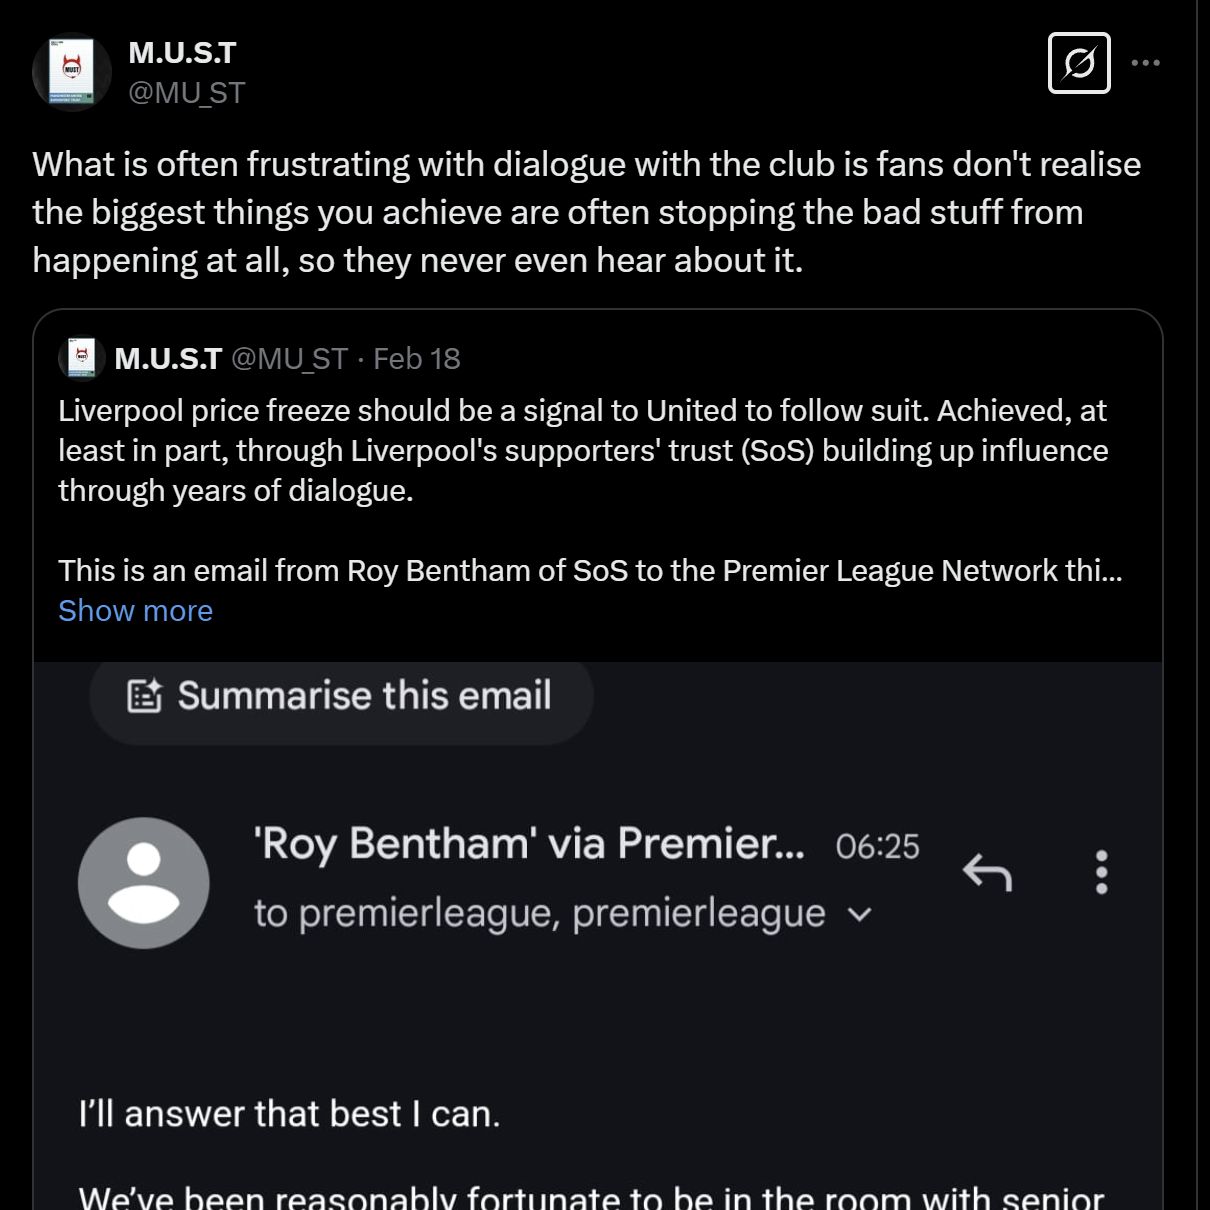Click the small avatar in the quoted post
1210x1210 pixels.
coord(82,358)
